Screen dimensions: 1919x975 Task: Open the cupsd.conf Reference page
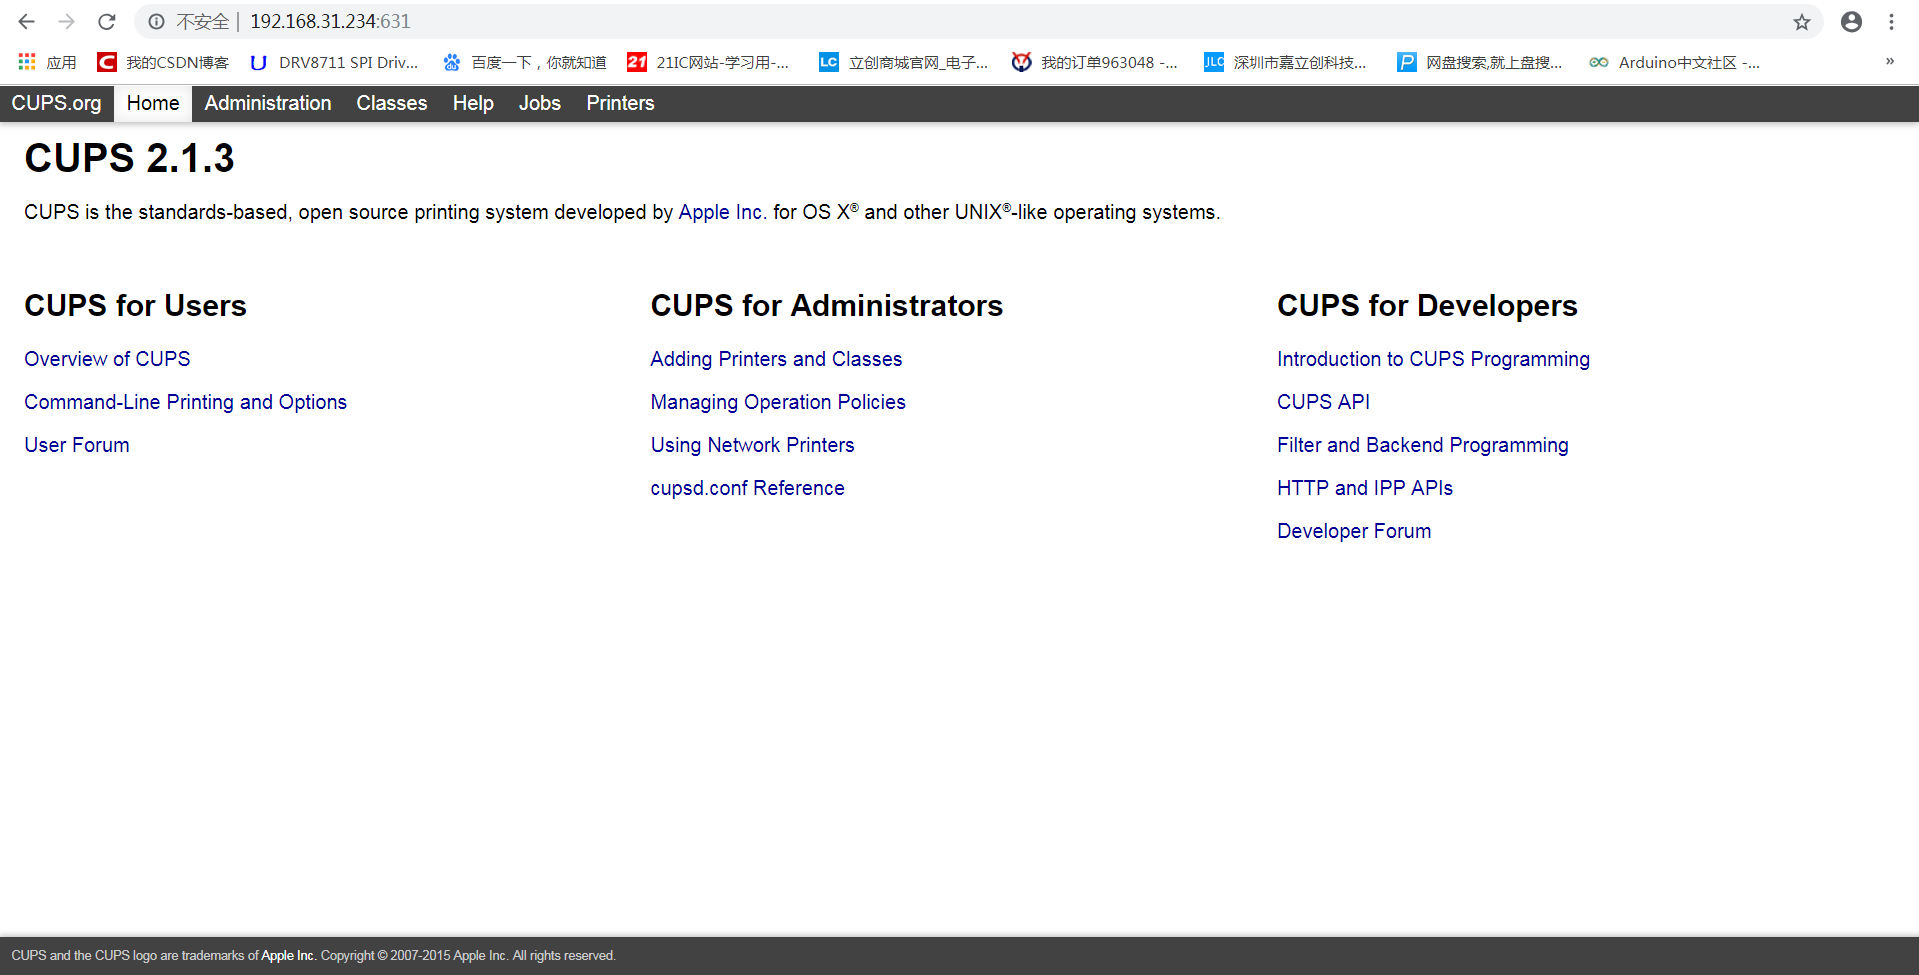(747, 488)
